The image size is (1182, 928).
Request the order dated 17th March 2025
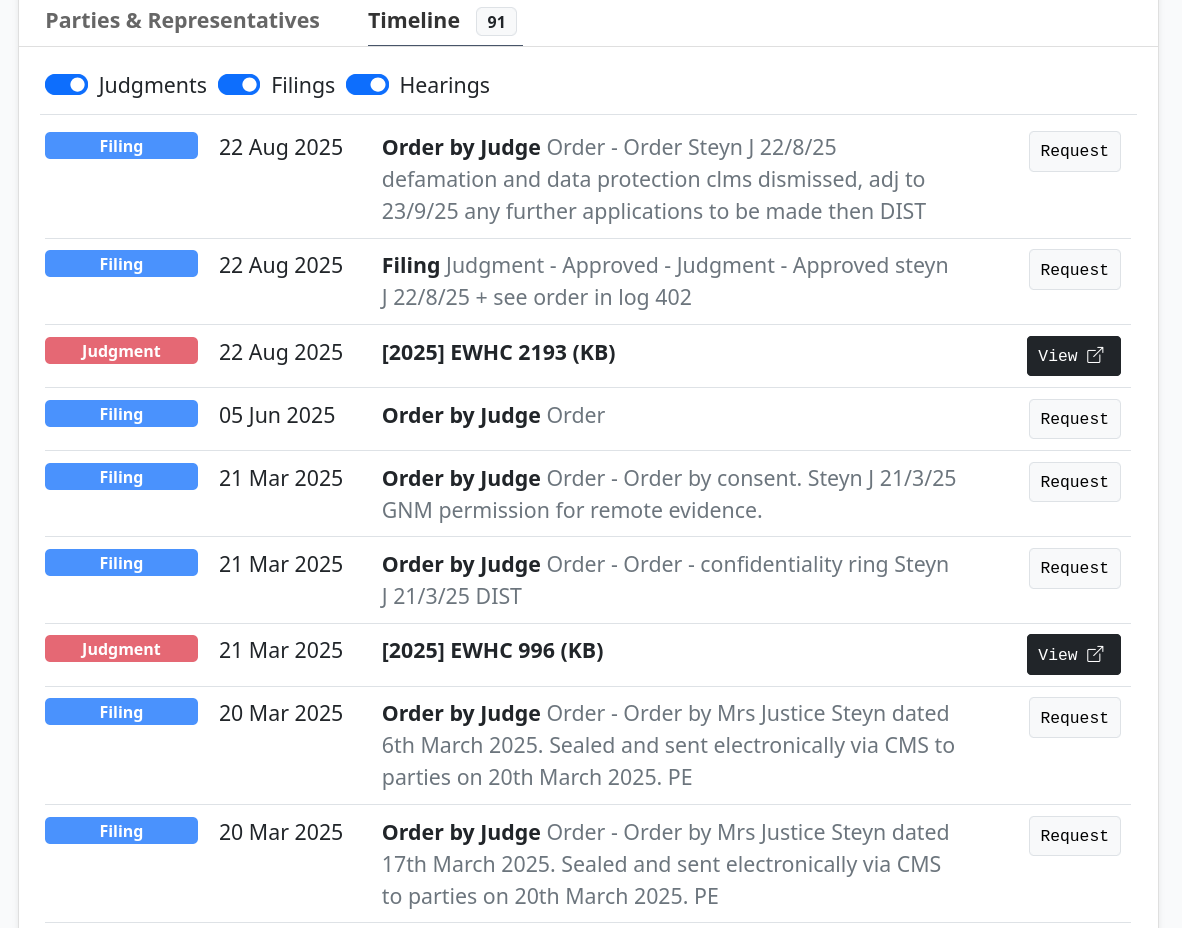[1074, 836]
